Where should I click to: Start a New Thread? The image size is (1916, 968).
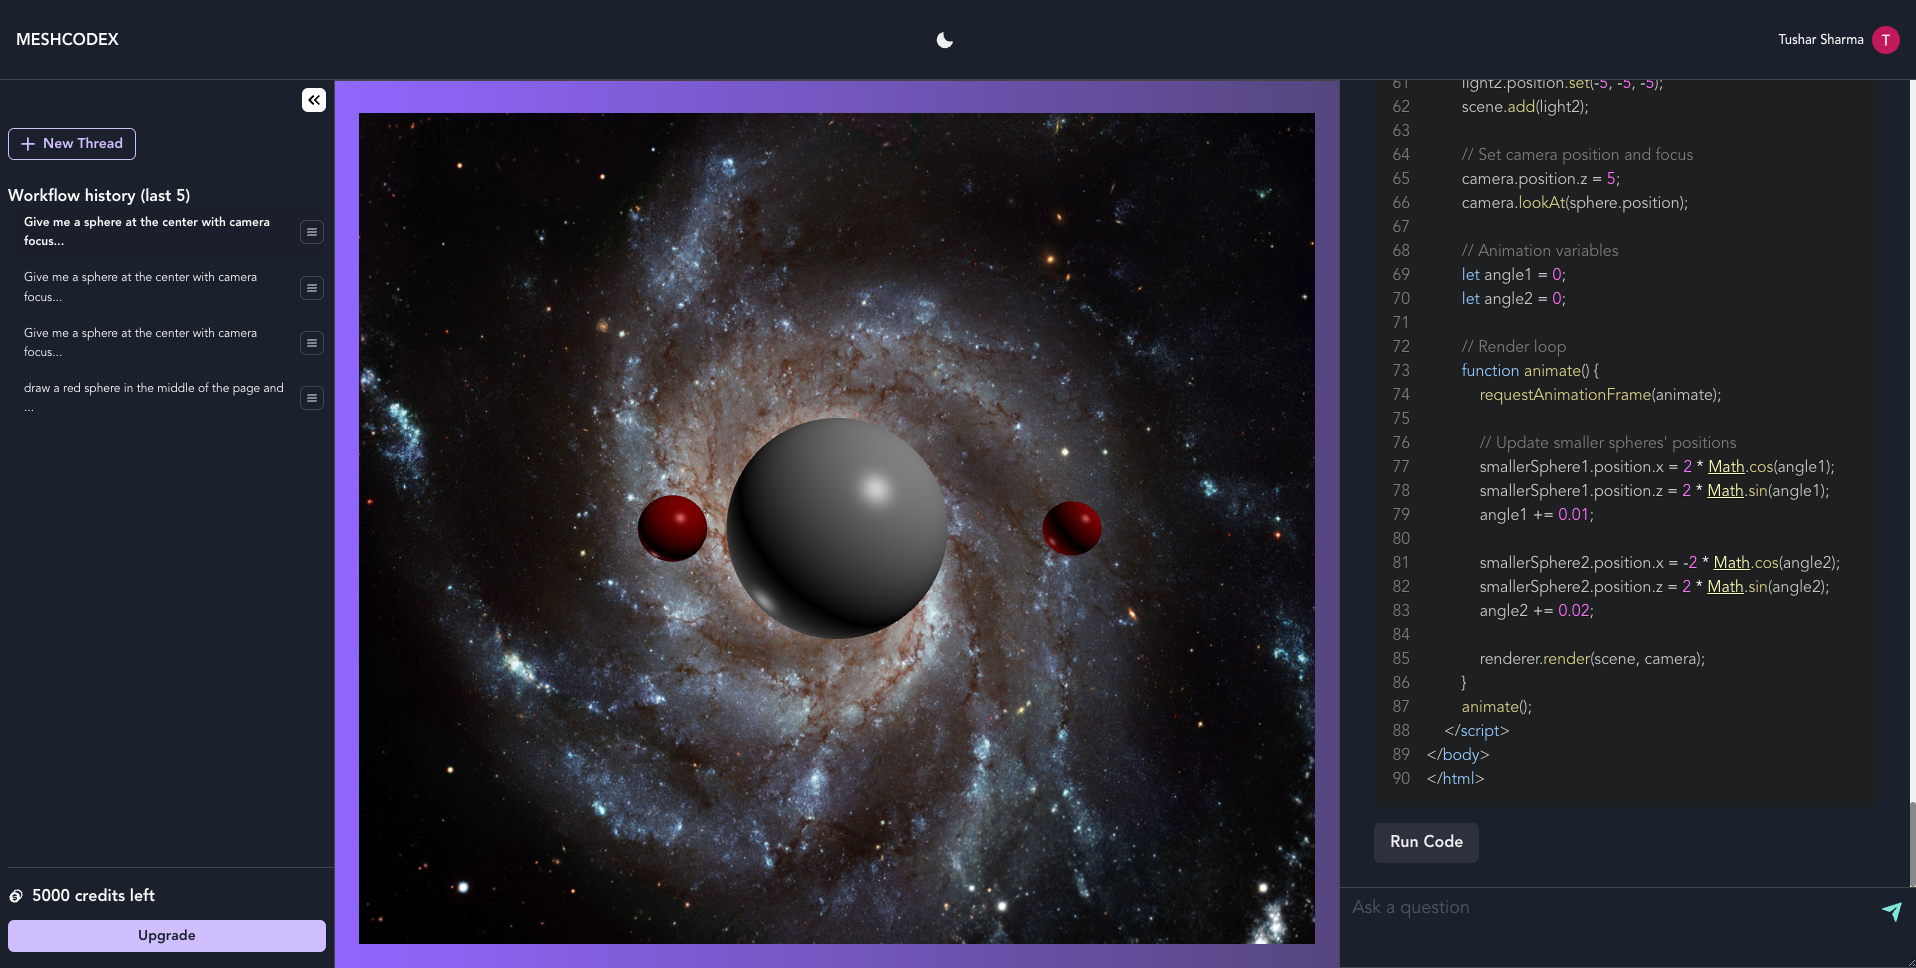(72, 144)
